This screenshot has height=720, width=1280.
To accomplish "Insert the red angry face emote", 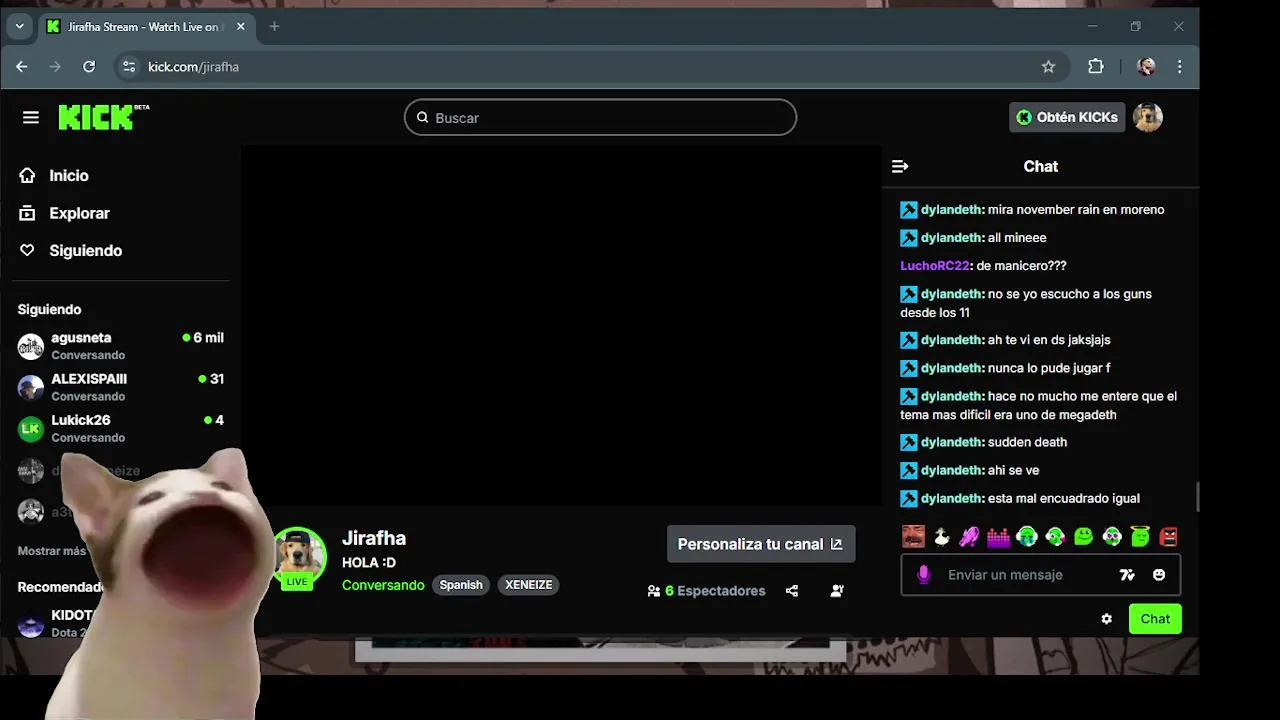I will pyautogui.click(x=1168, y=537).
